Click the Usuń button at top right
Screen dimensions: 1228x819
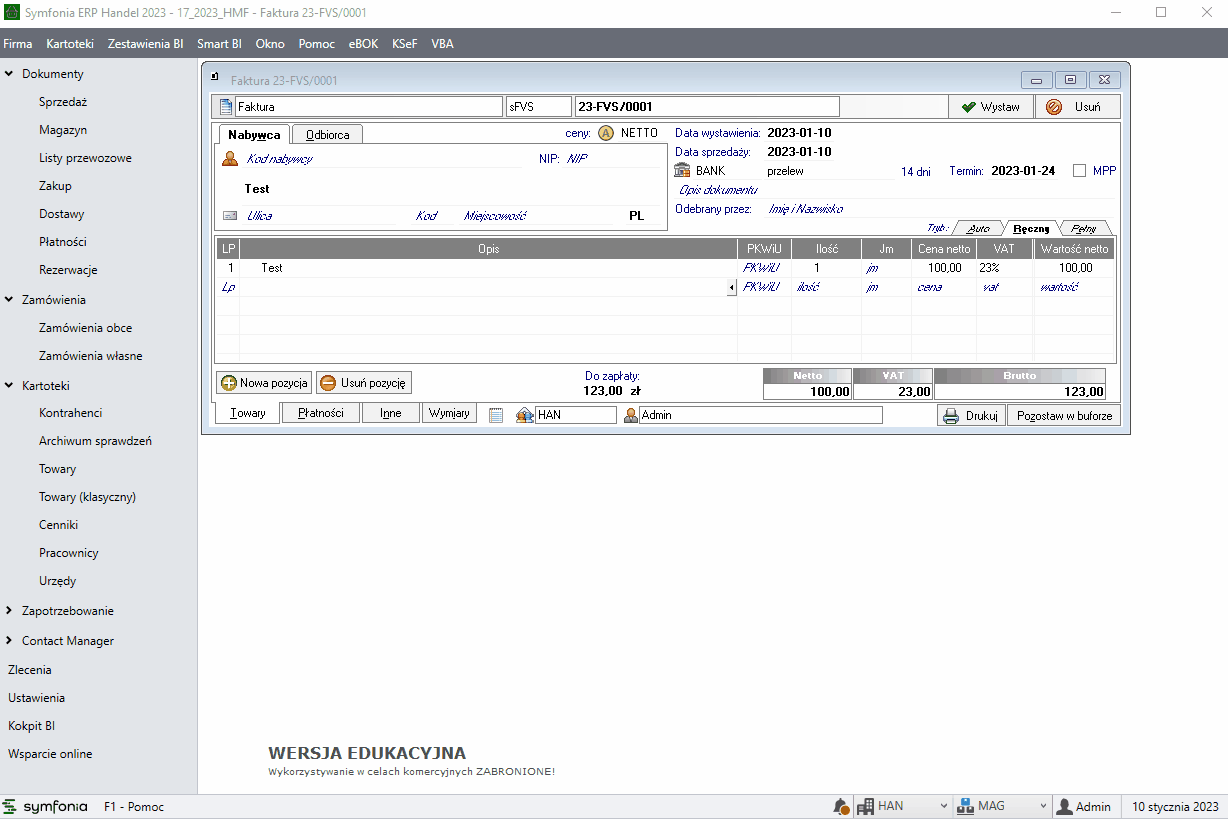(x=1076, y=107)
